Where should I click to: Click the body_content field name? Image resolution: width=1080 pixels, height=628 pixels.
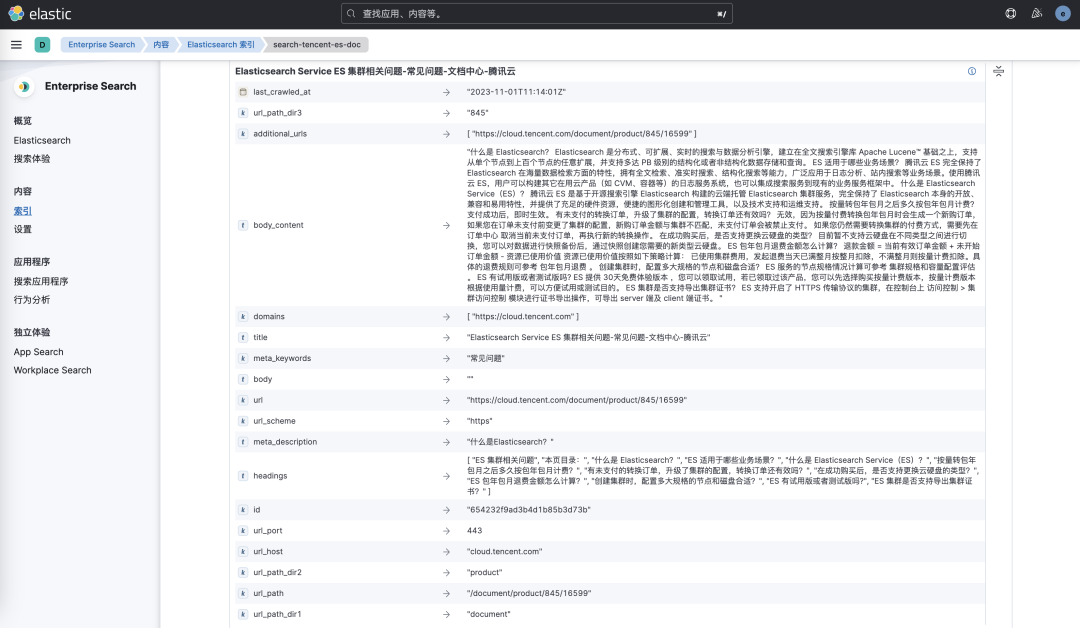278,225
